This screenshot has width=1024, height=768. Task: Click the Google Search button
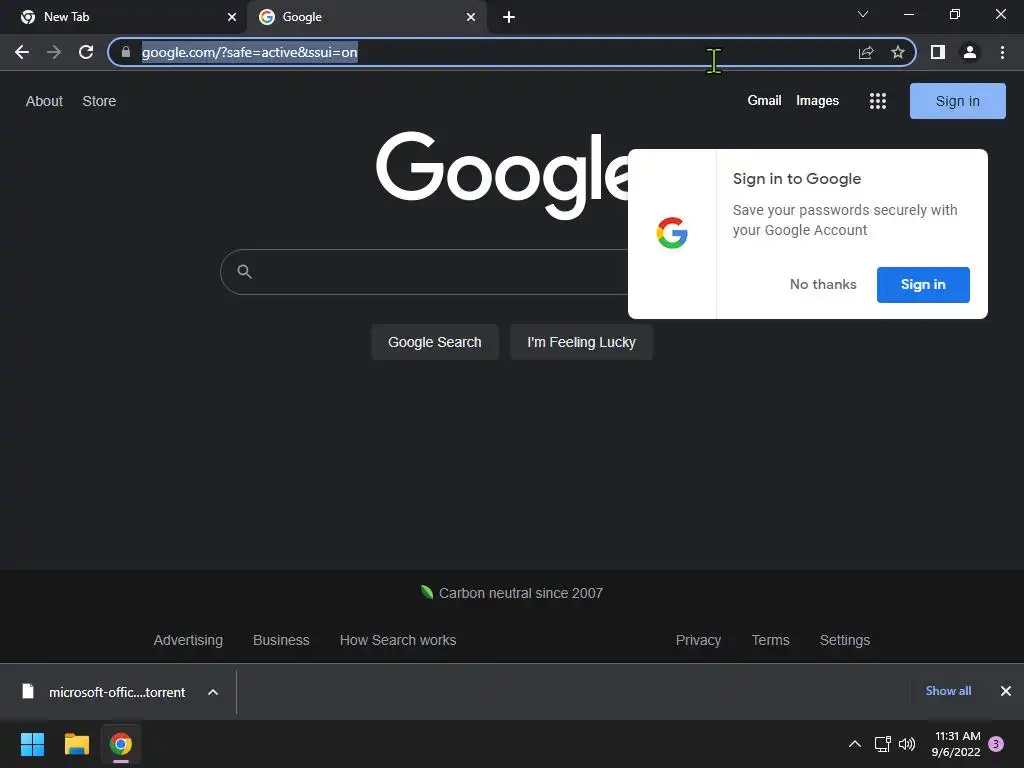tap(434, 342)
